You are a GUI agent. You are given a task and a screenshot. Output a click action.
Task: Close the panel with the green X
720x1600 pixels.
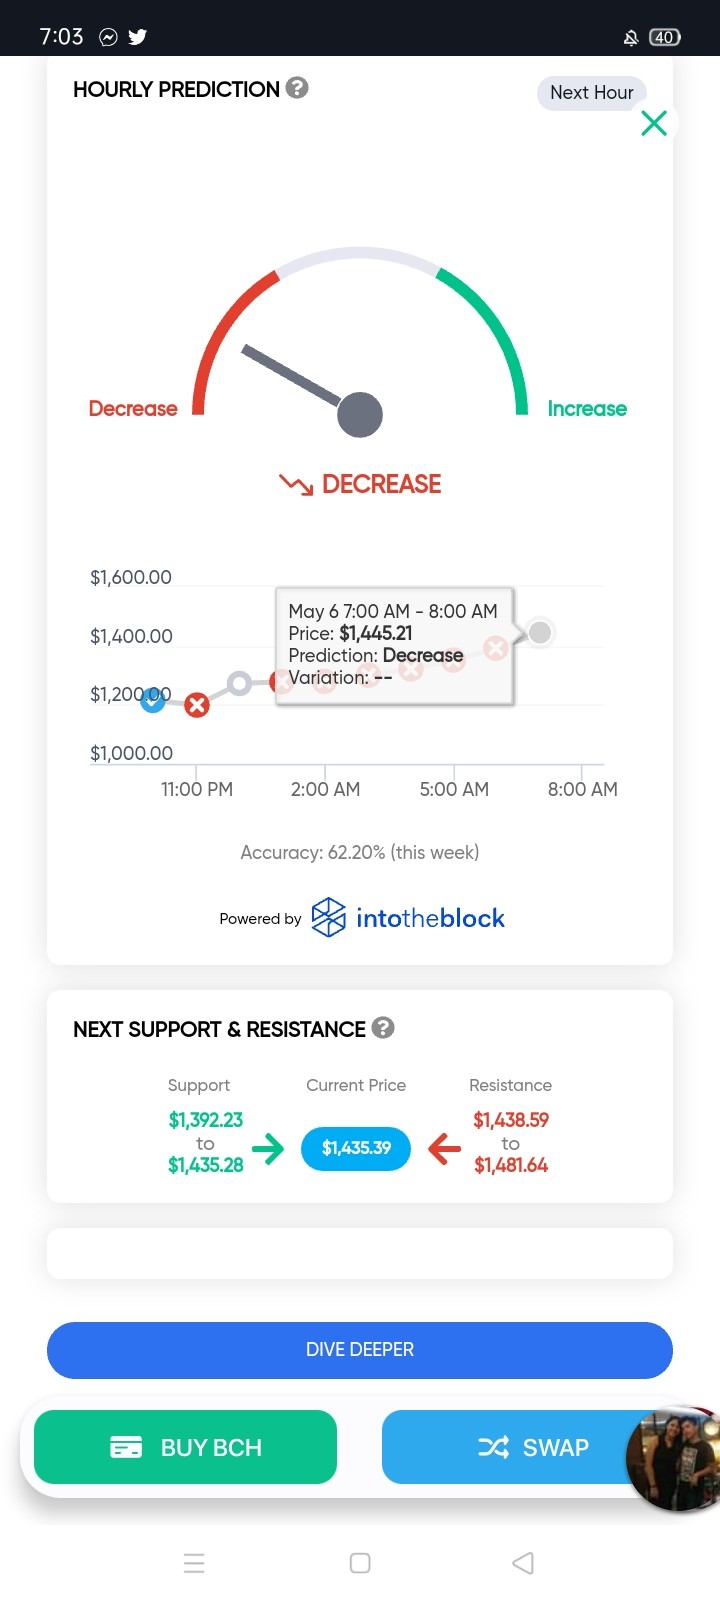pyautogui.click(x=654, y=123)
